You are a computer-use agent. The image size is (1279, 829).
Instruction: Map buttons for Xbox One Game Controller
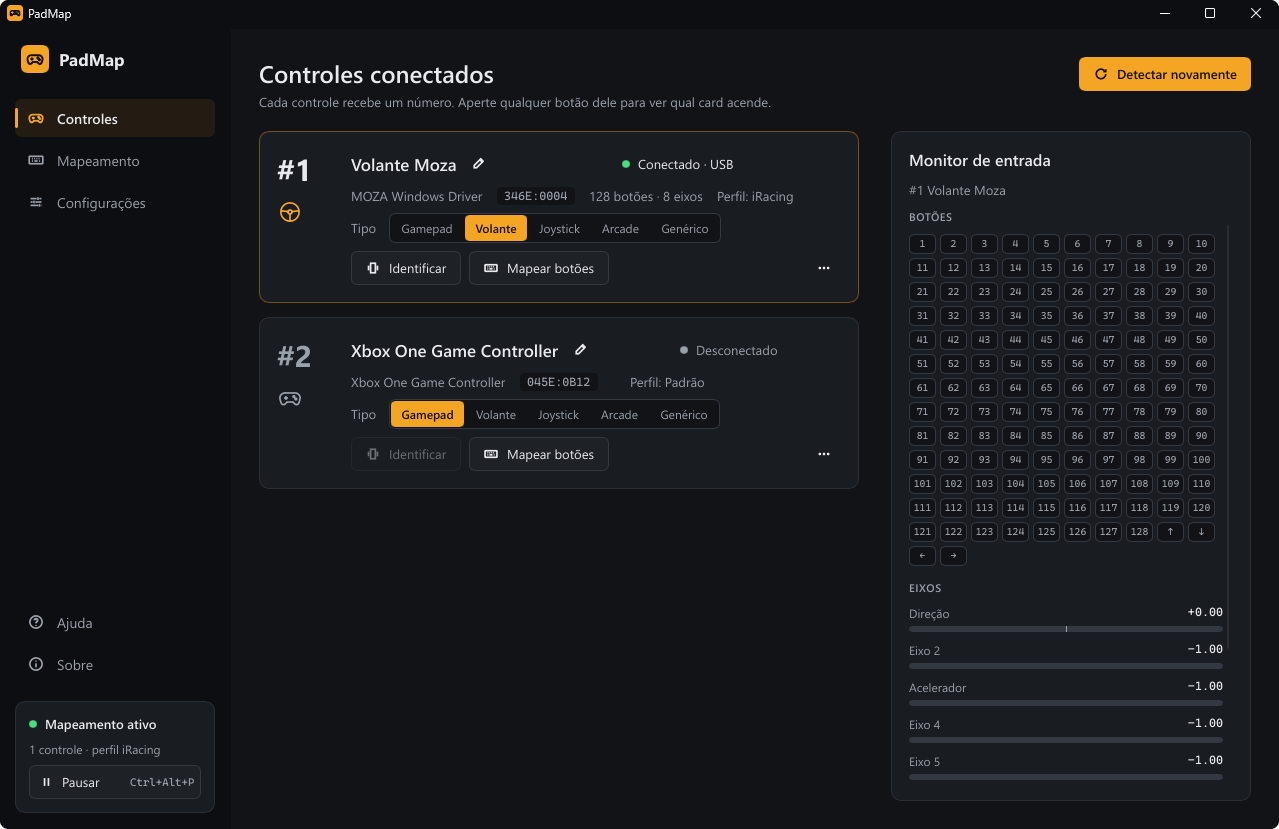point(539,454)
